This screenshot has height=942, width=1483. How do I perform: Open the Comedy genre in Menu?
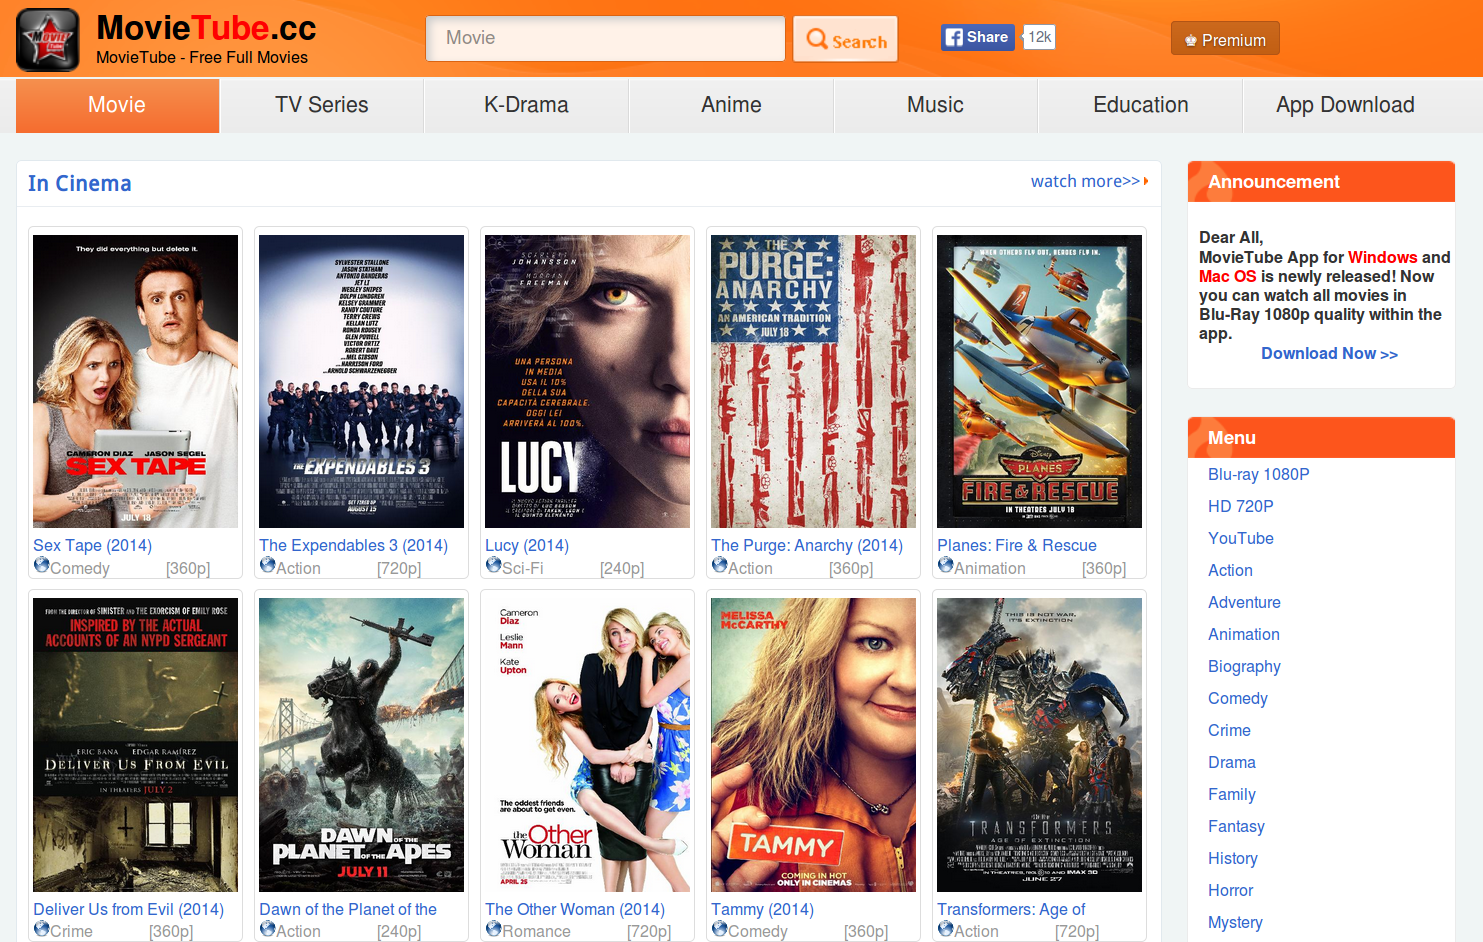1238,698
